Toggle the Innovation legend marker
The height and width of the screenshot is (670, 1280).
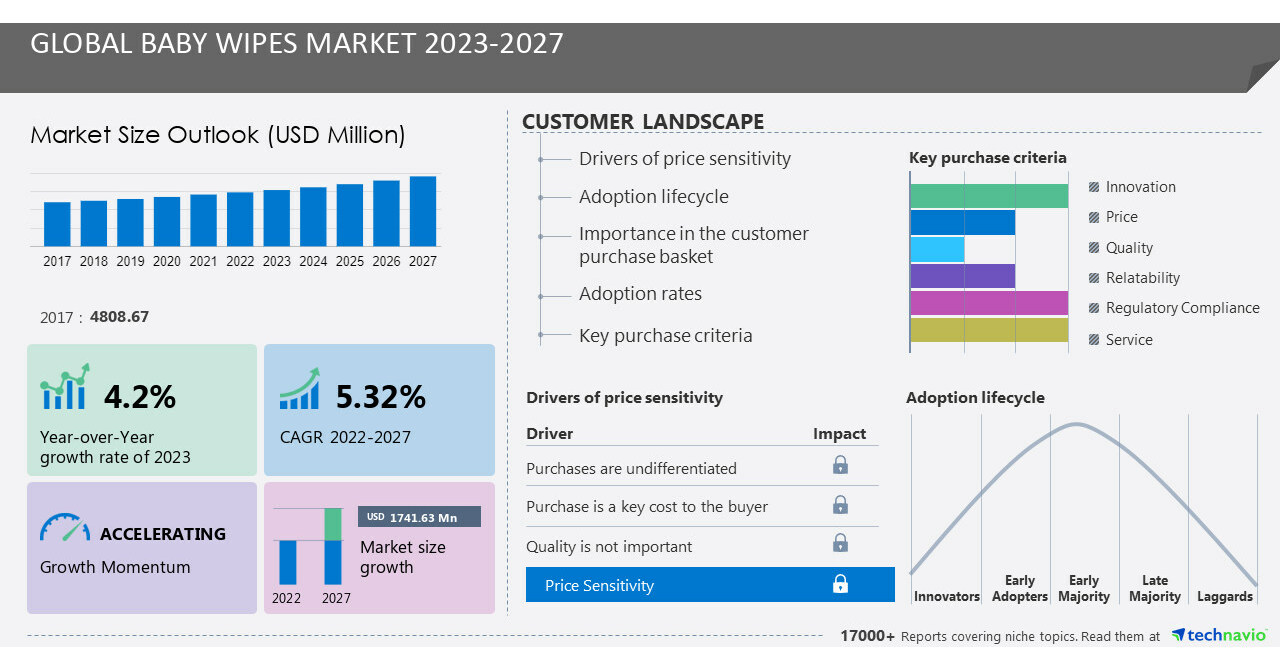coord(1092,186)
